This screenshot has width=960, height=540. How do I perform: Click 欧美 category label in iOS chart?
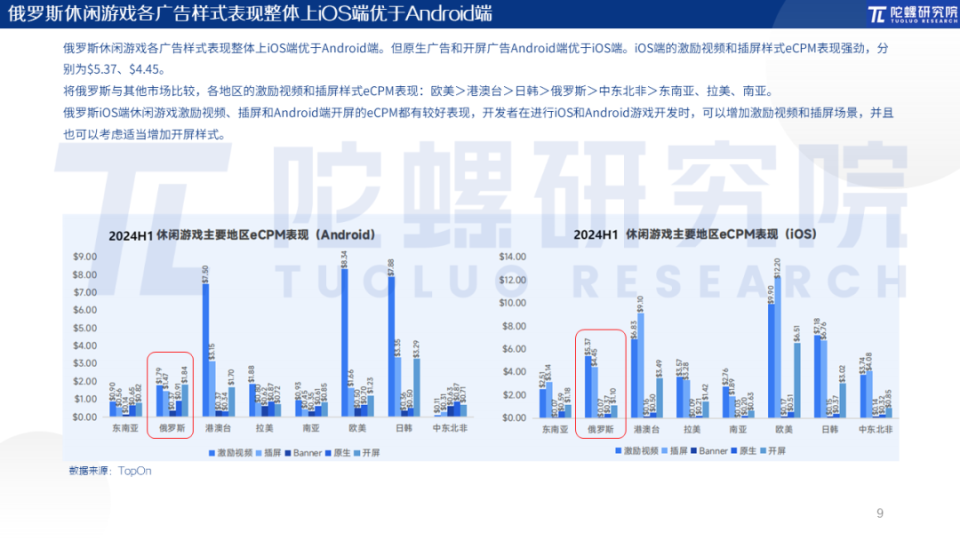pyautogui.click(x=784, y=429)
